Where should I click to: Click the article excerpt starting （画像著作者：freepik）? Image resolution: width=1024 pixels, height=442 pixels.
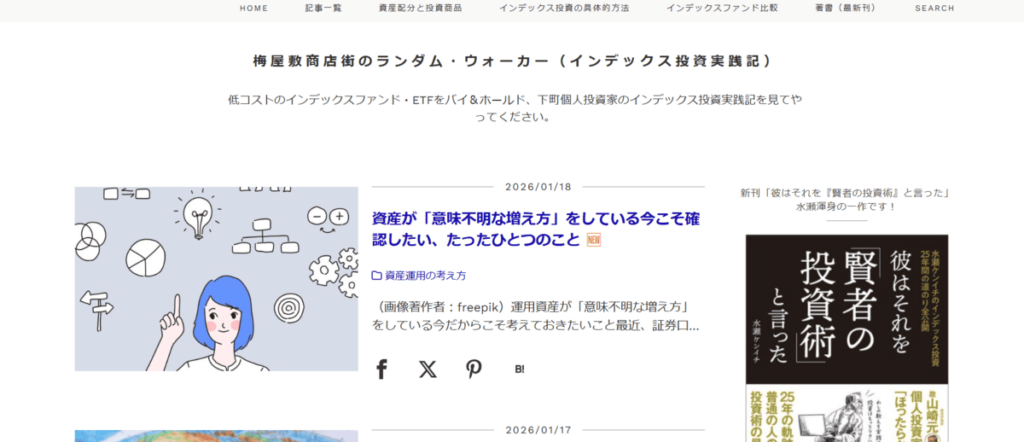coord(536,316)
